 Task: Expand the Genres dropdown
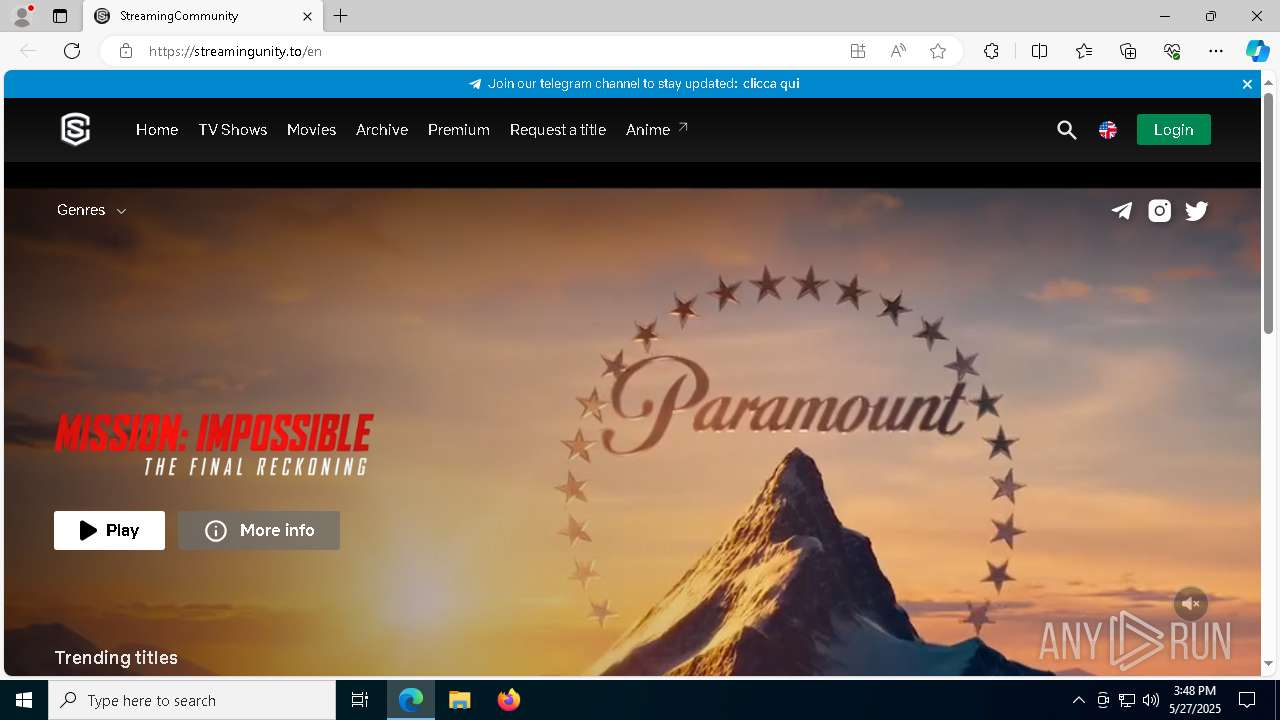pyautogui.click(x=92, y=210)
